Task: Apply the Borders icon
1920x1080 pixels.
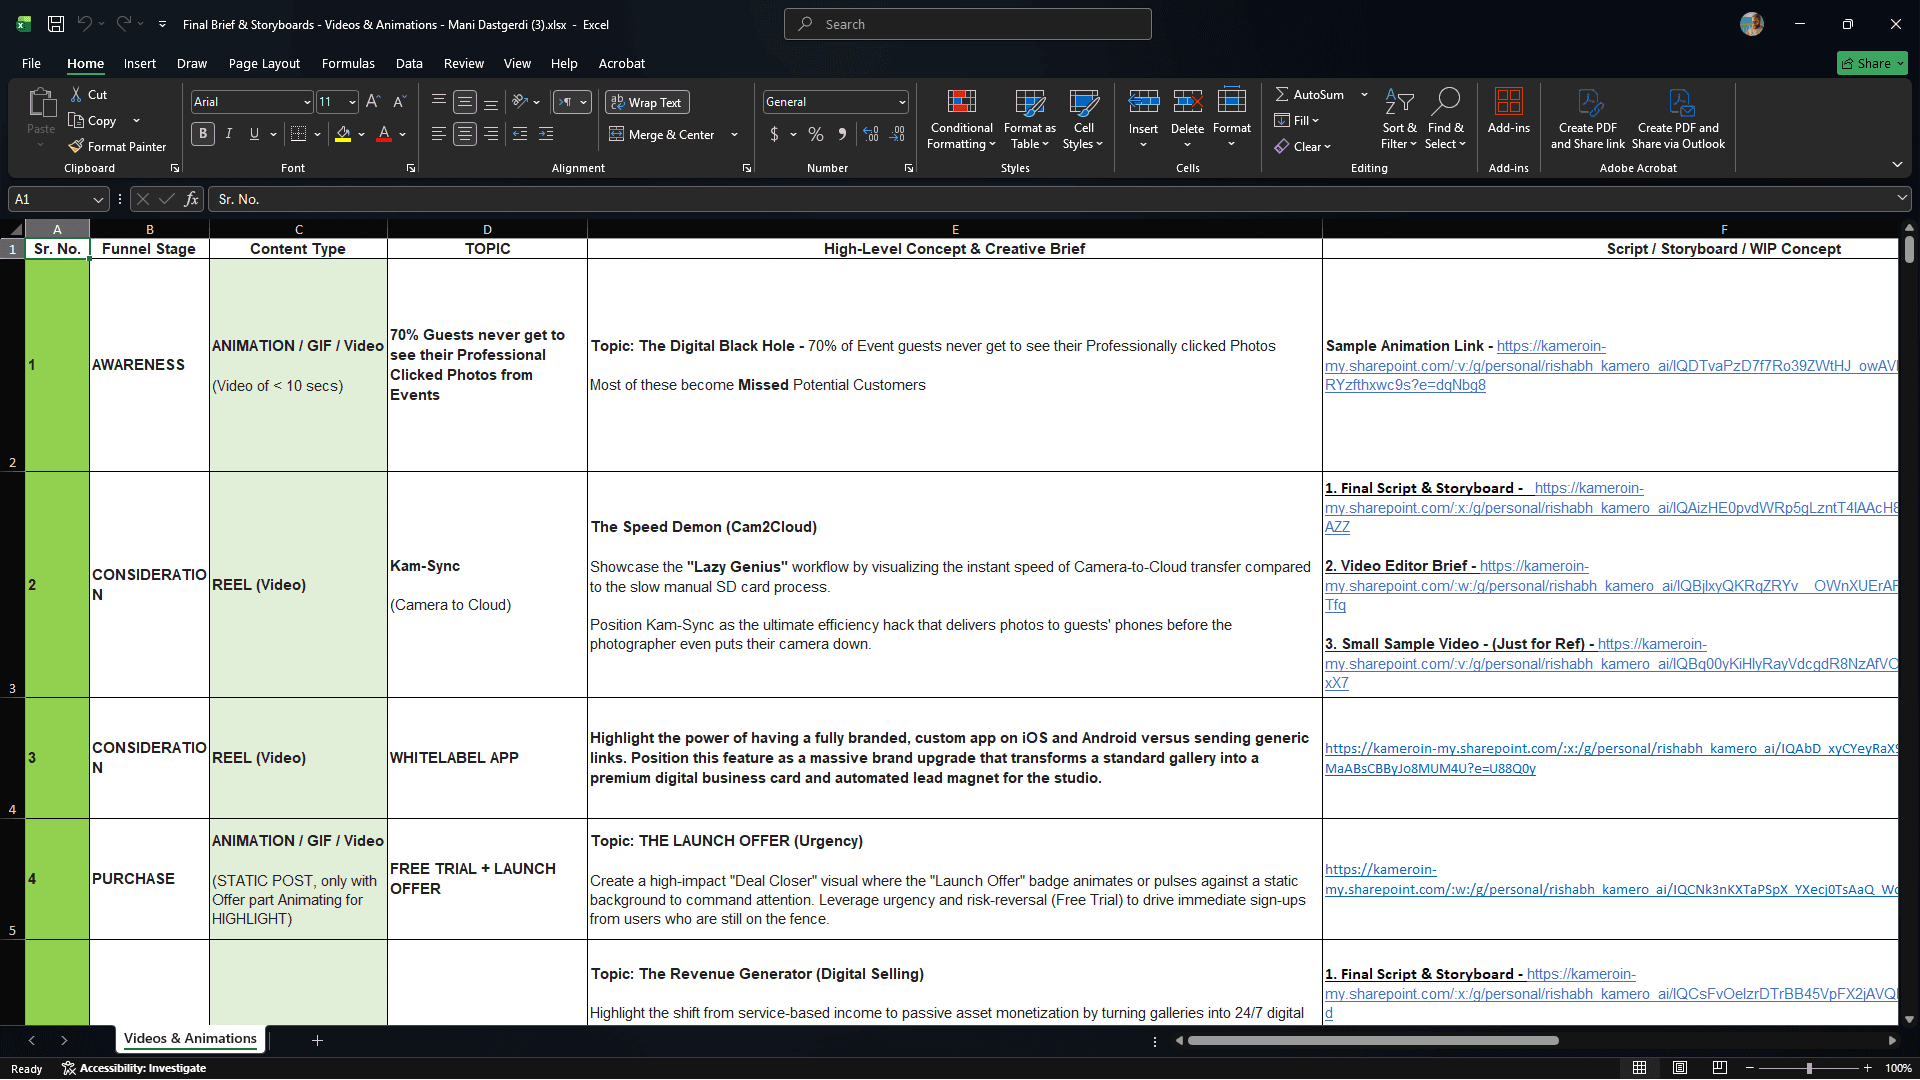Action: tap(298, 134)
